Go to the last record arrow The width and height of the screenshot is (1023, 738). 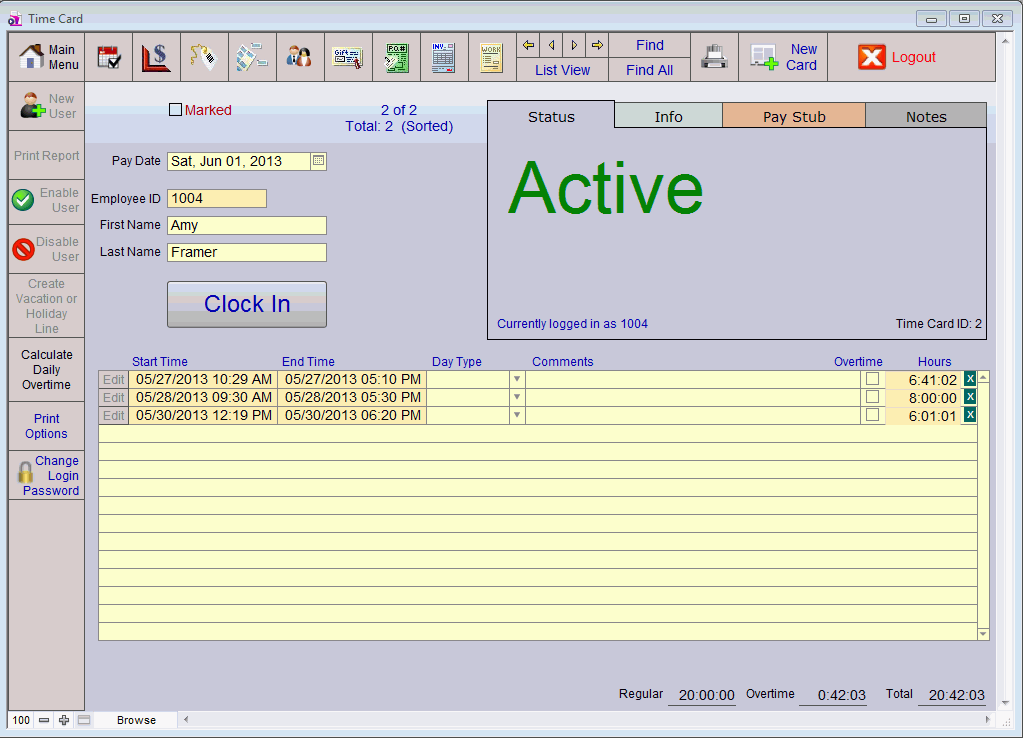click(597, 45)
